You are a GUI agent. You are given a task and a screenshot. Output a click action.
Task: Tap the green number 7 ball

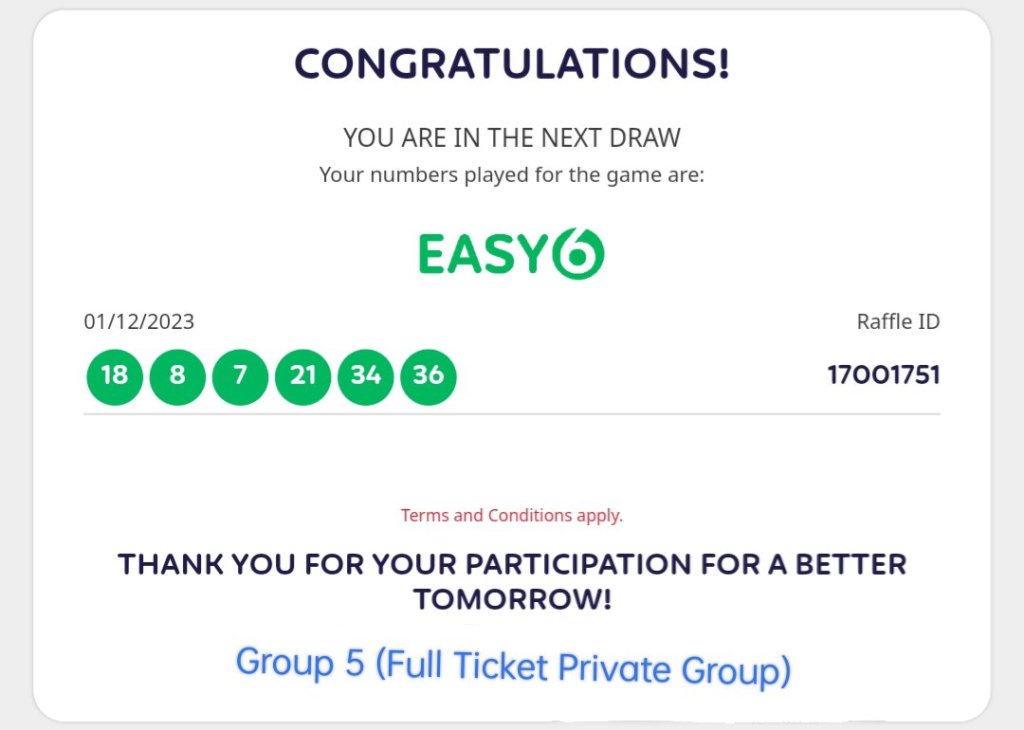point(240,376)
